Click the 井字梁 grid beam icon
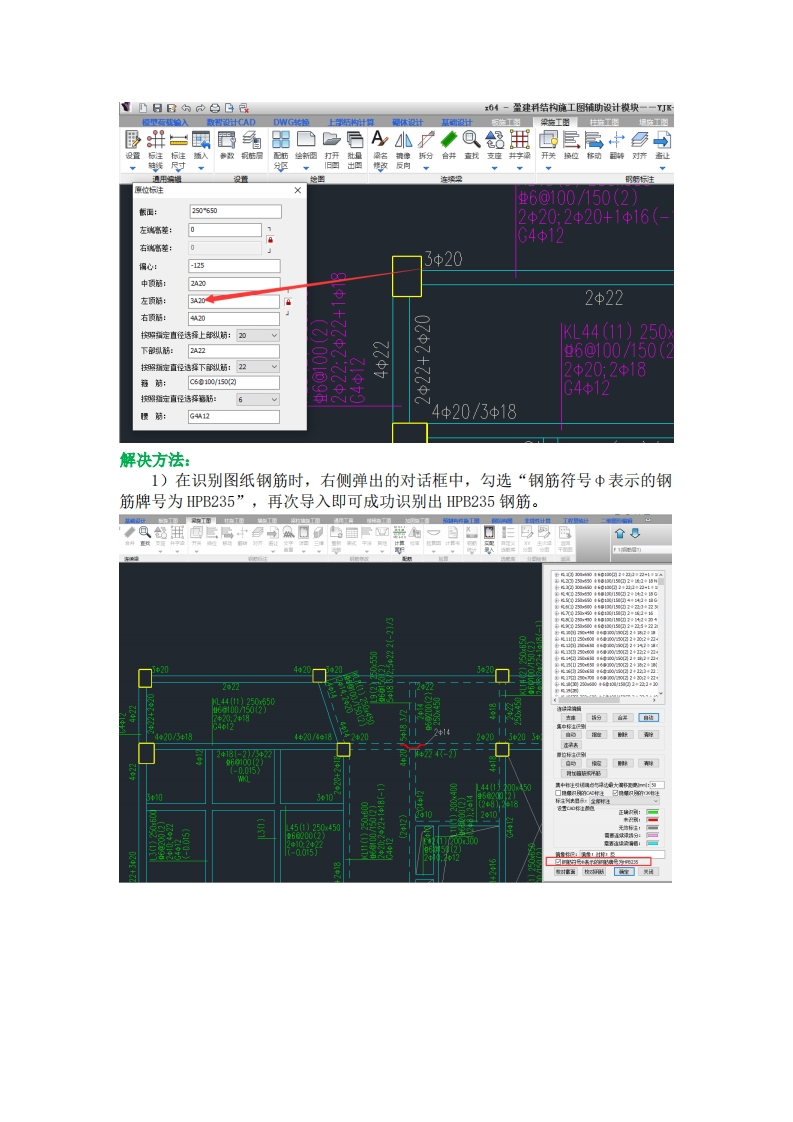 [520, 140]
